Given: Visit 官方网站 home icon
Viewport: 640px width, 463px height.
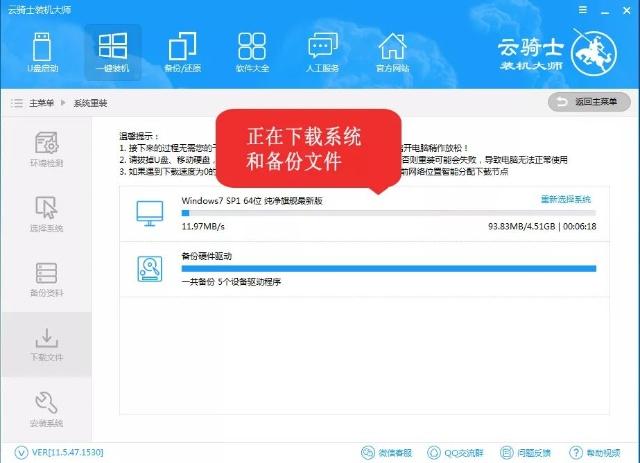Looking at the screenshot, I should click(x=392, y=52).
